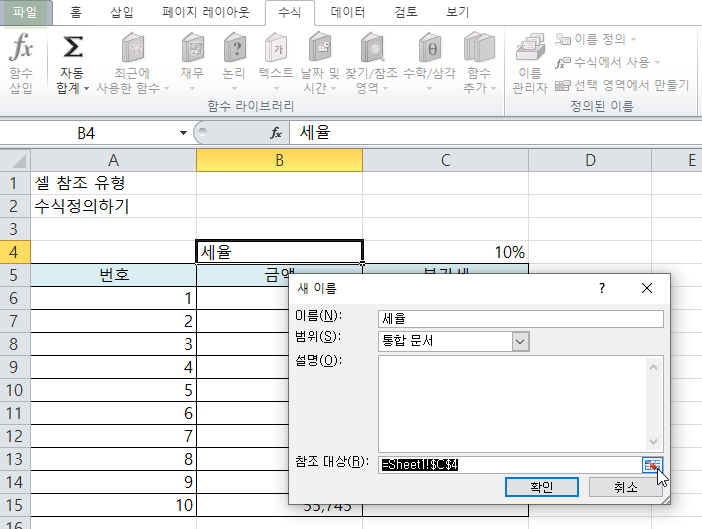702x529 pixels.
Task: Select cell B4 containing 세율
Action: tap(279, 252)
